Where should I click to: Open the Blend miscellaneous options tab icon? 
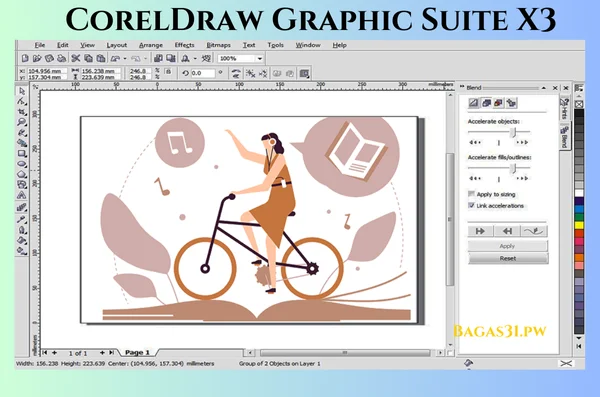tap(511, 103)
